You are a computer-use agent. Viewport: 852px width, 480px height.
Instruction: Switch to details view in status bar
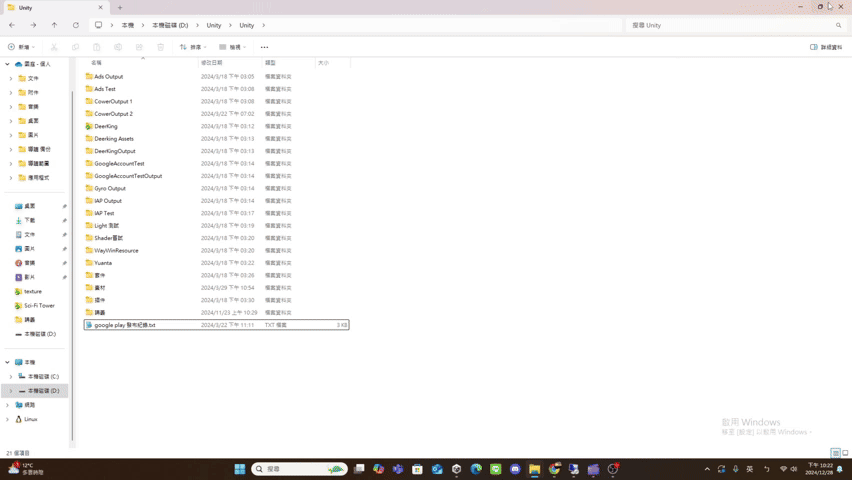pyautogui.click(x=836, y=453)
